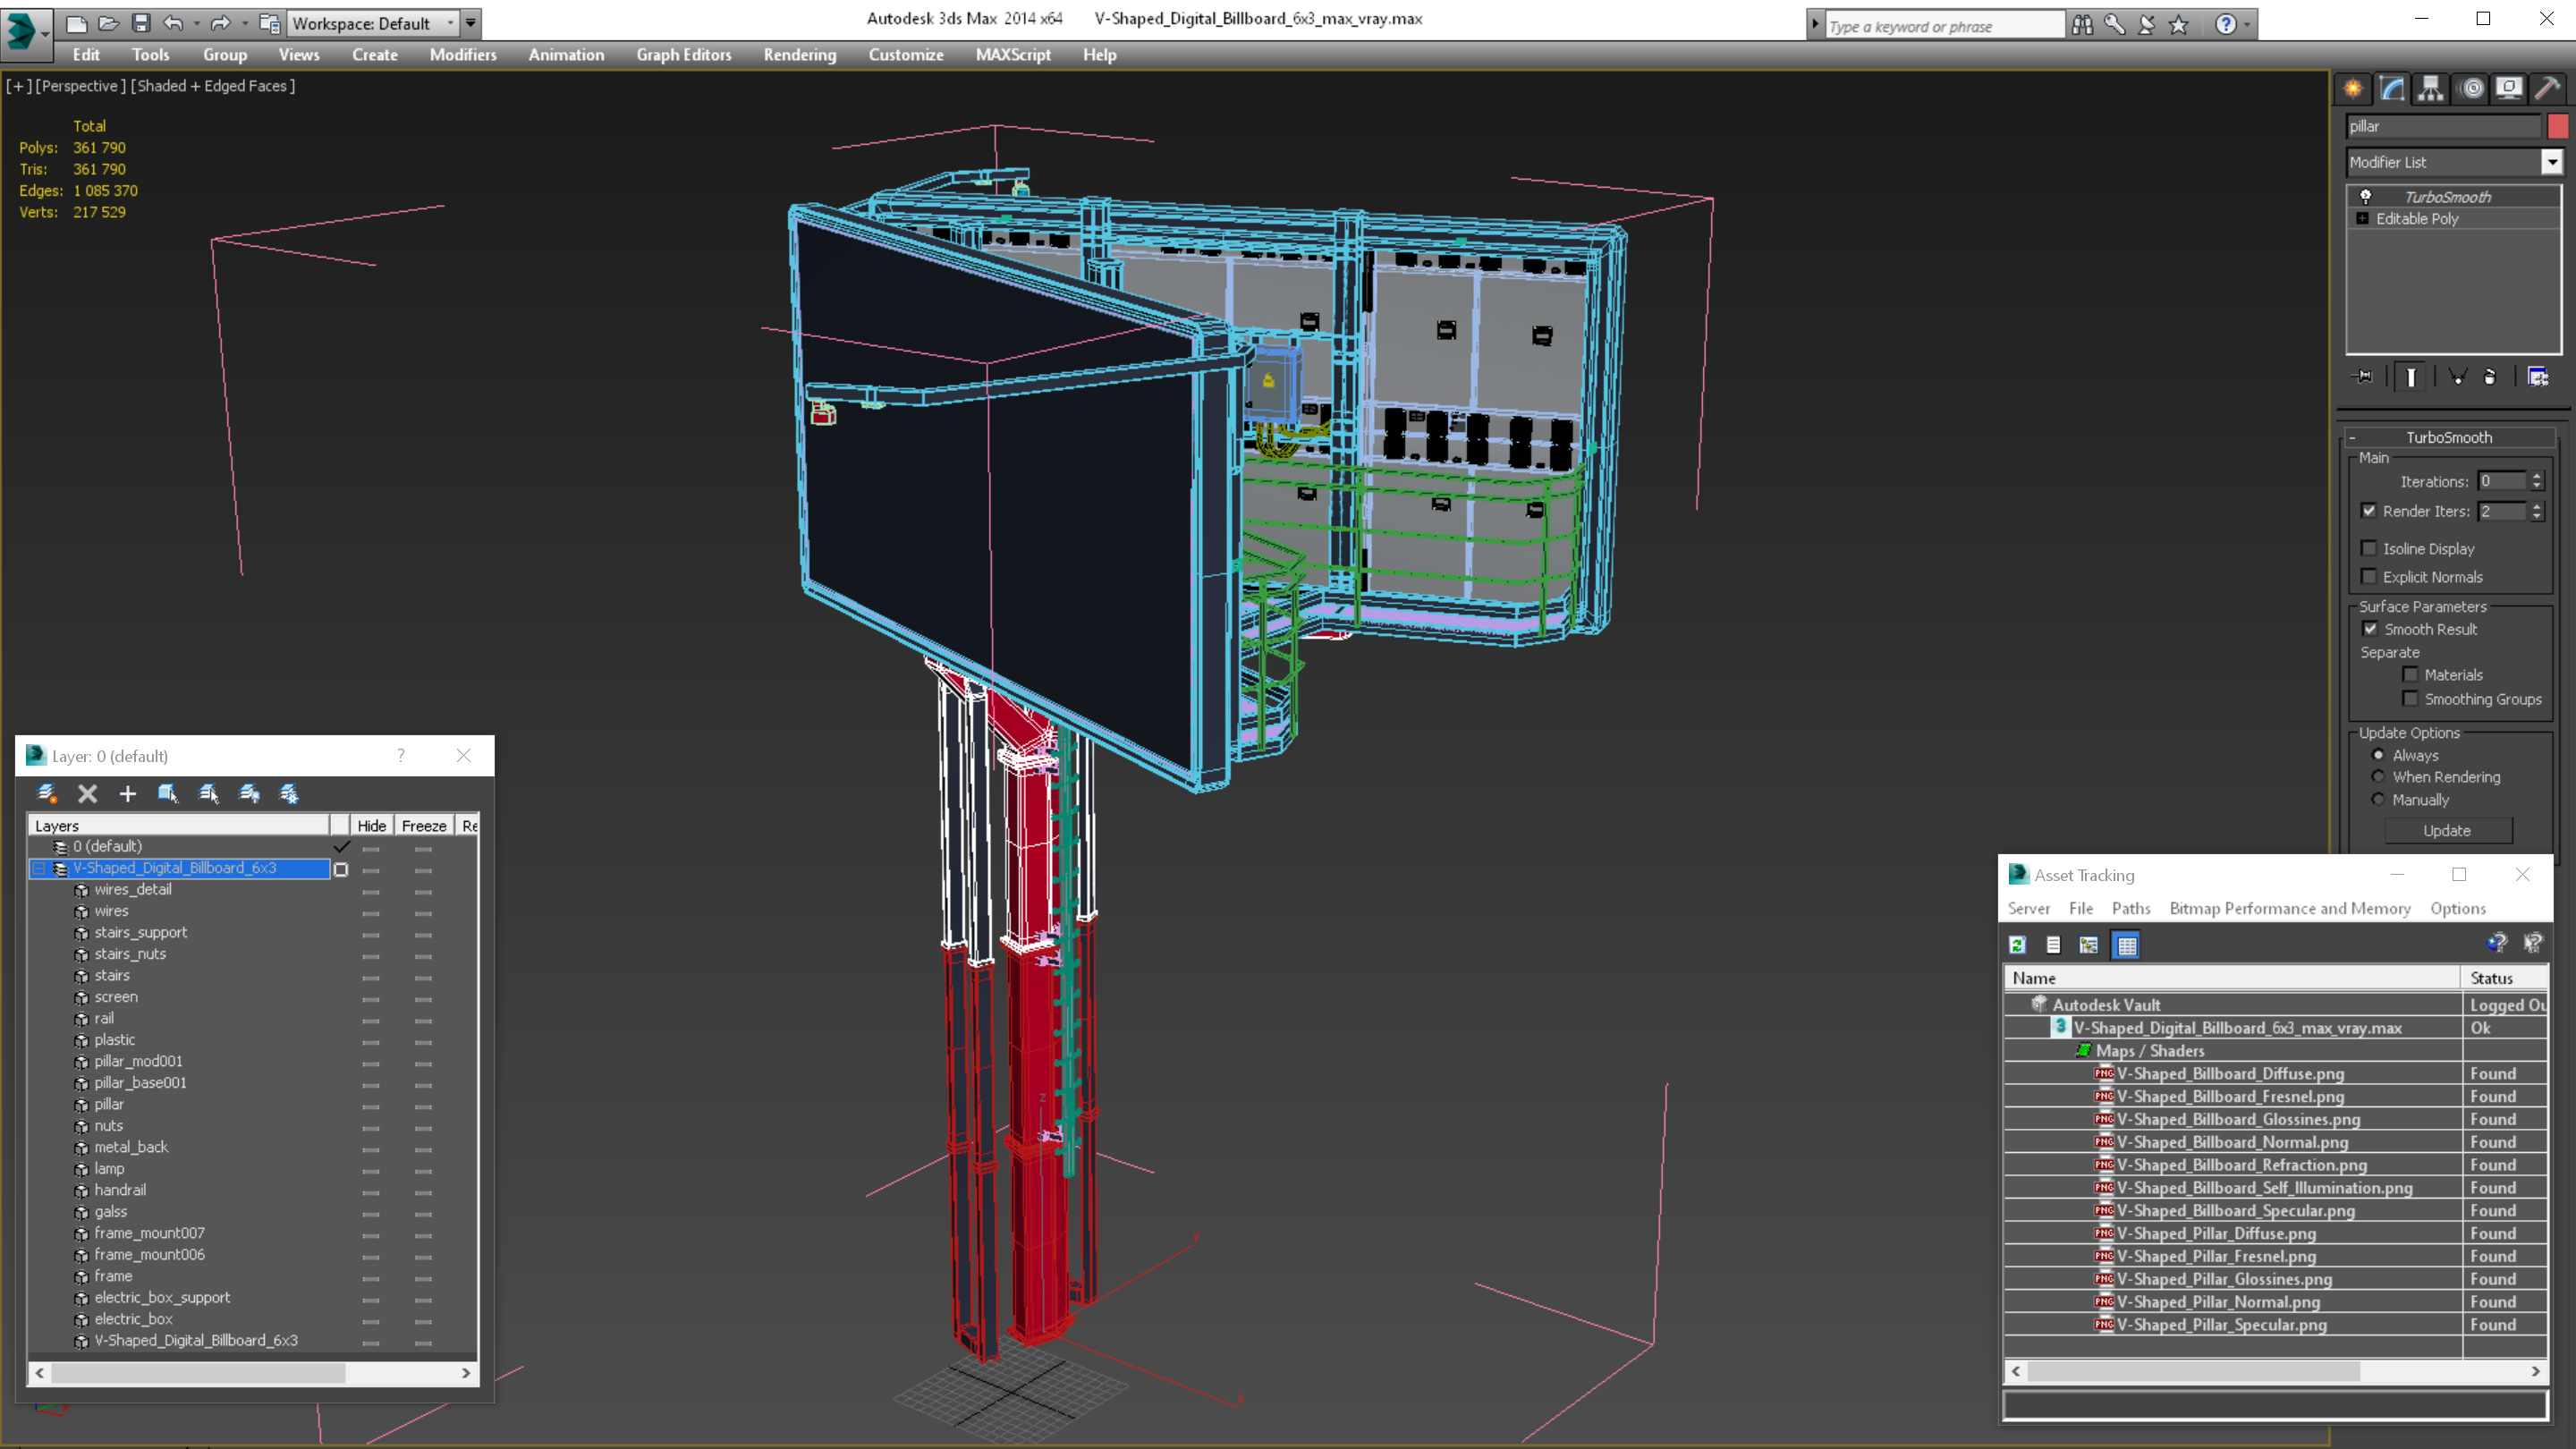Toggle Show End Result icon
This screenshot has height=1449, width=2576.
coord(2411,377)
